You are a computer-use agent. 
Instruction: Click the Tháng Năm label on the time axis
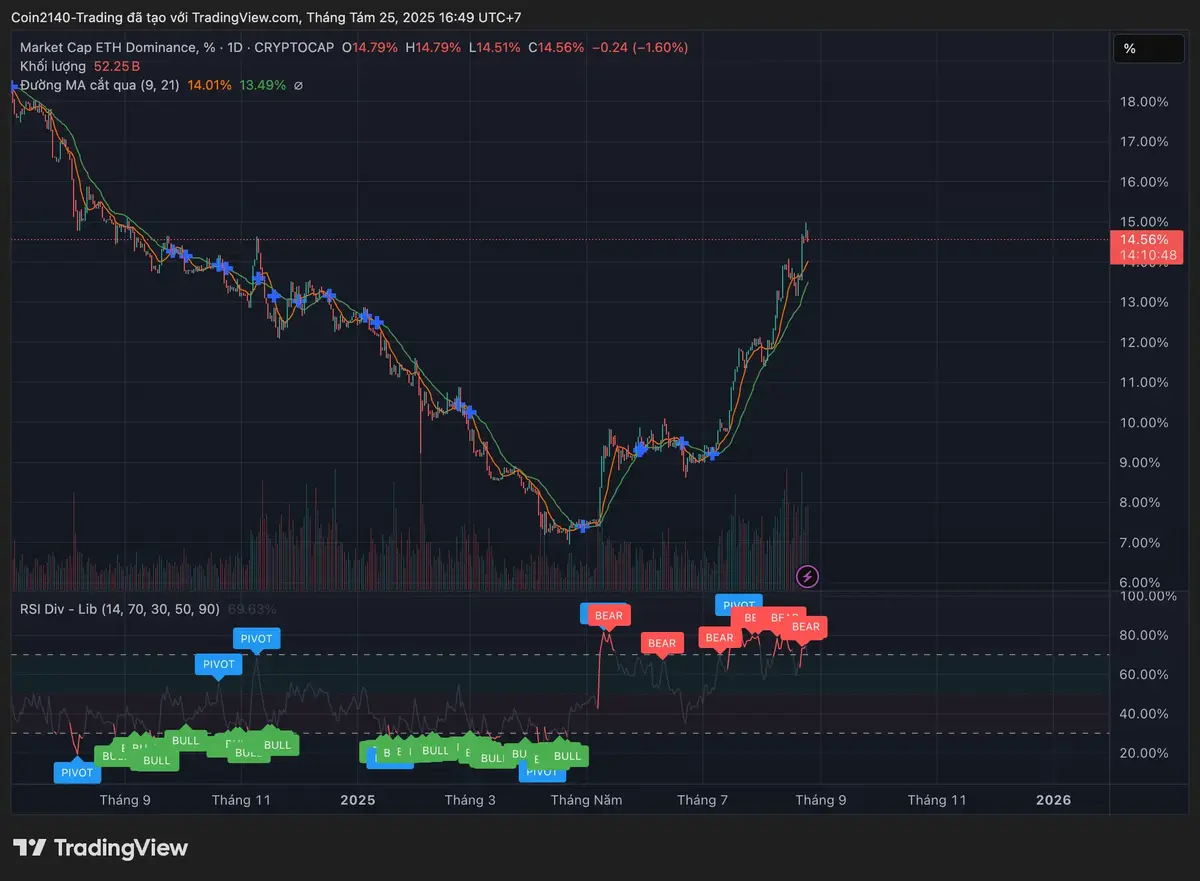point(586,800)
